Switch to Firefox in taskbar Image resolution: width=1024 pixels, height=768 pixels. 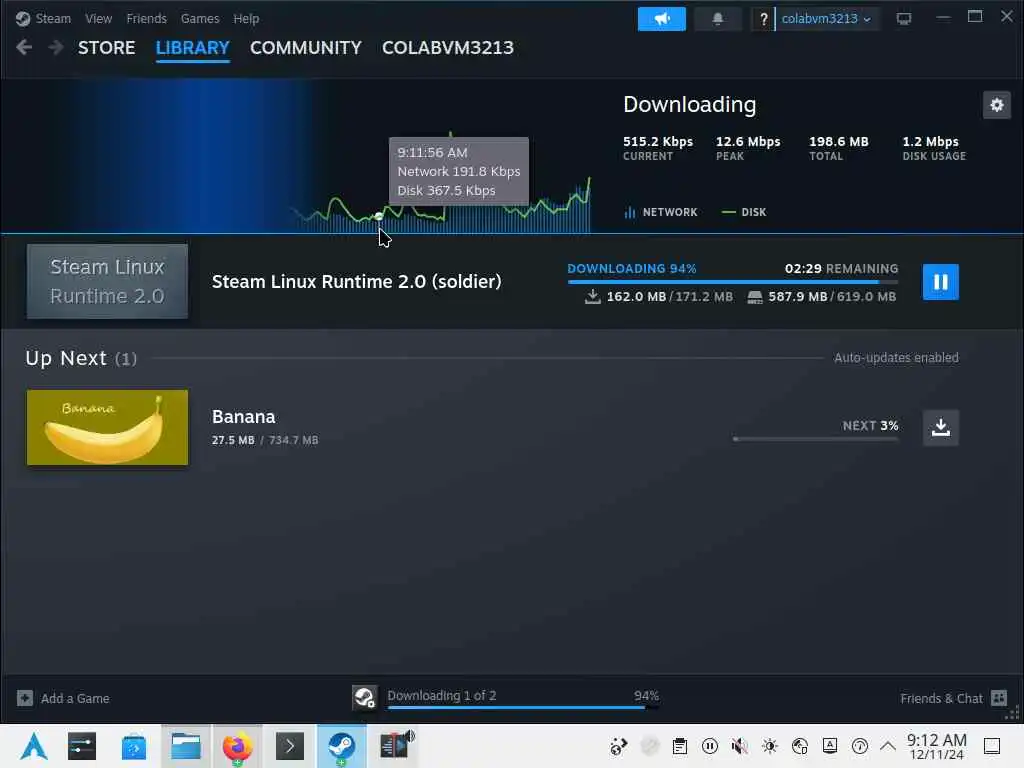238,746
